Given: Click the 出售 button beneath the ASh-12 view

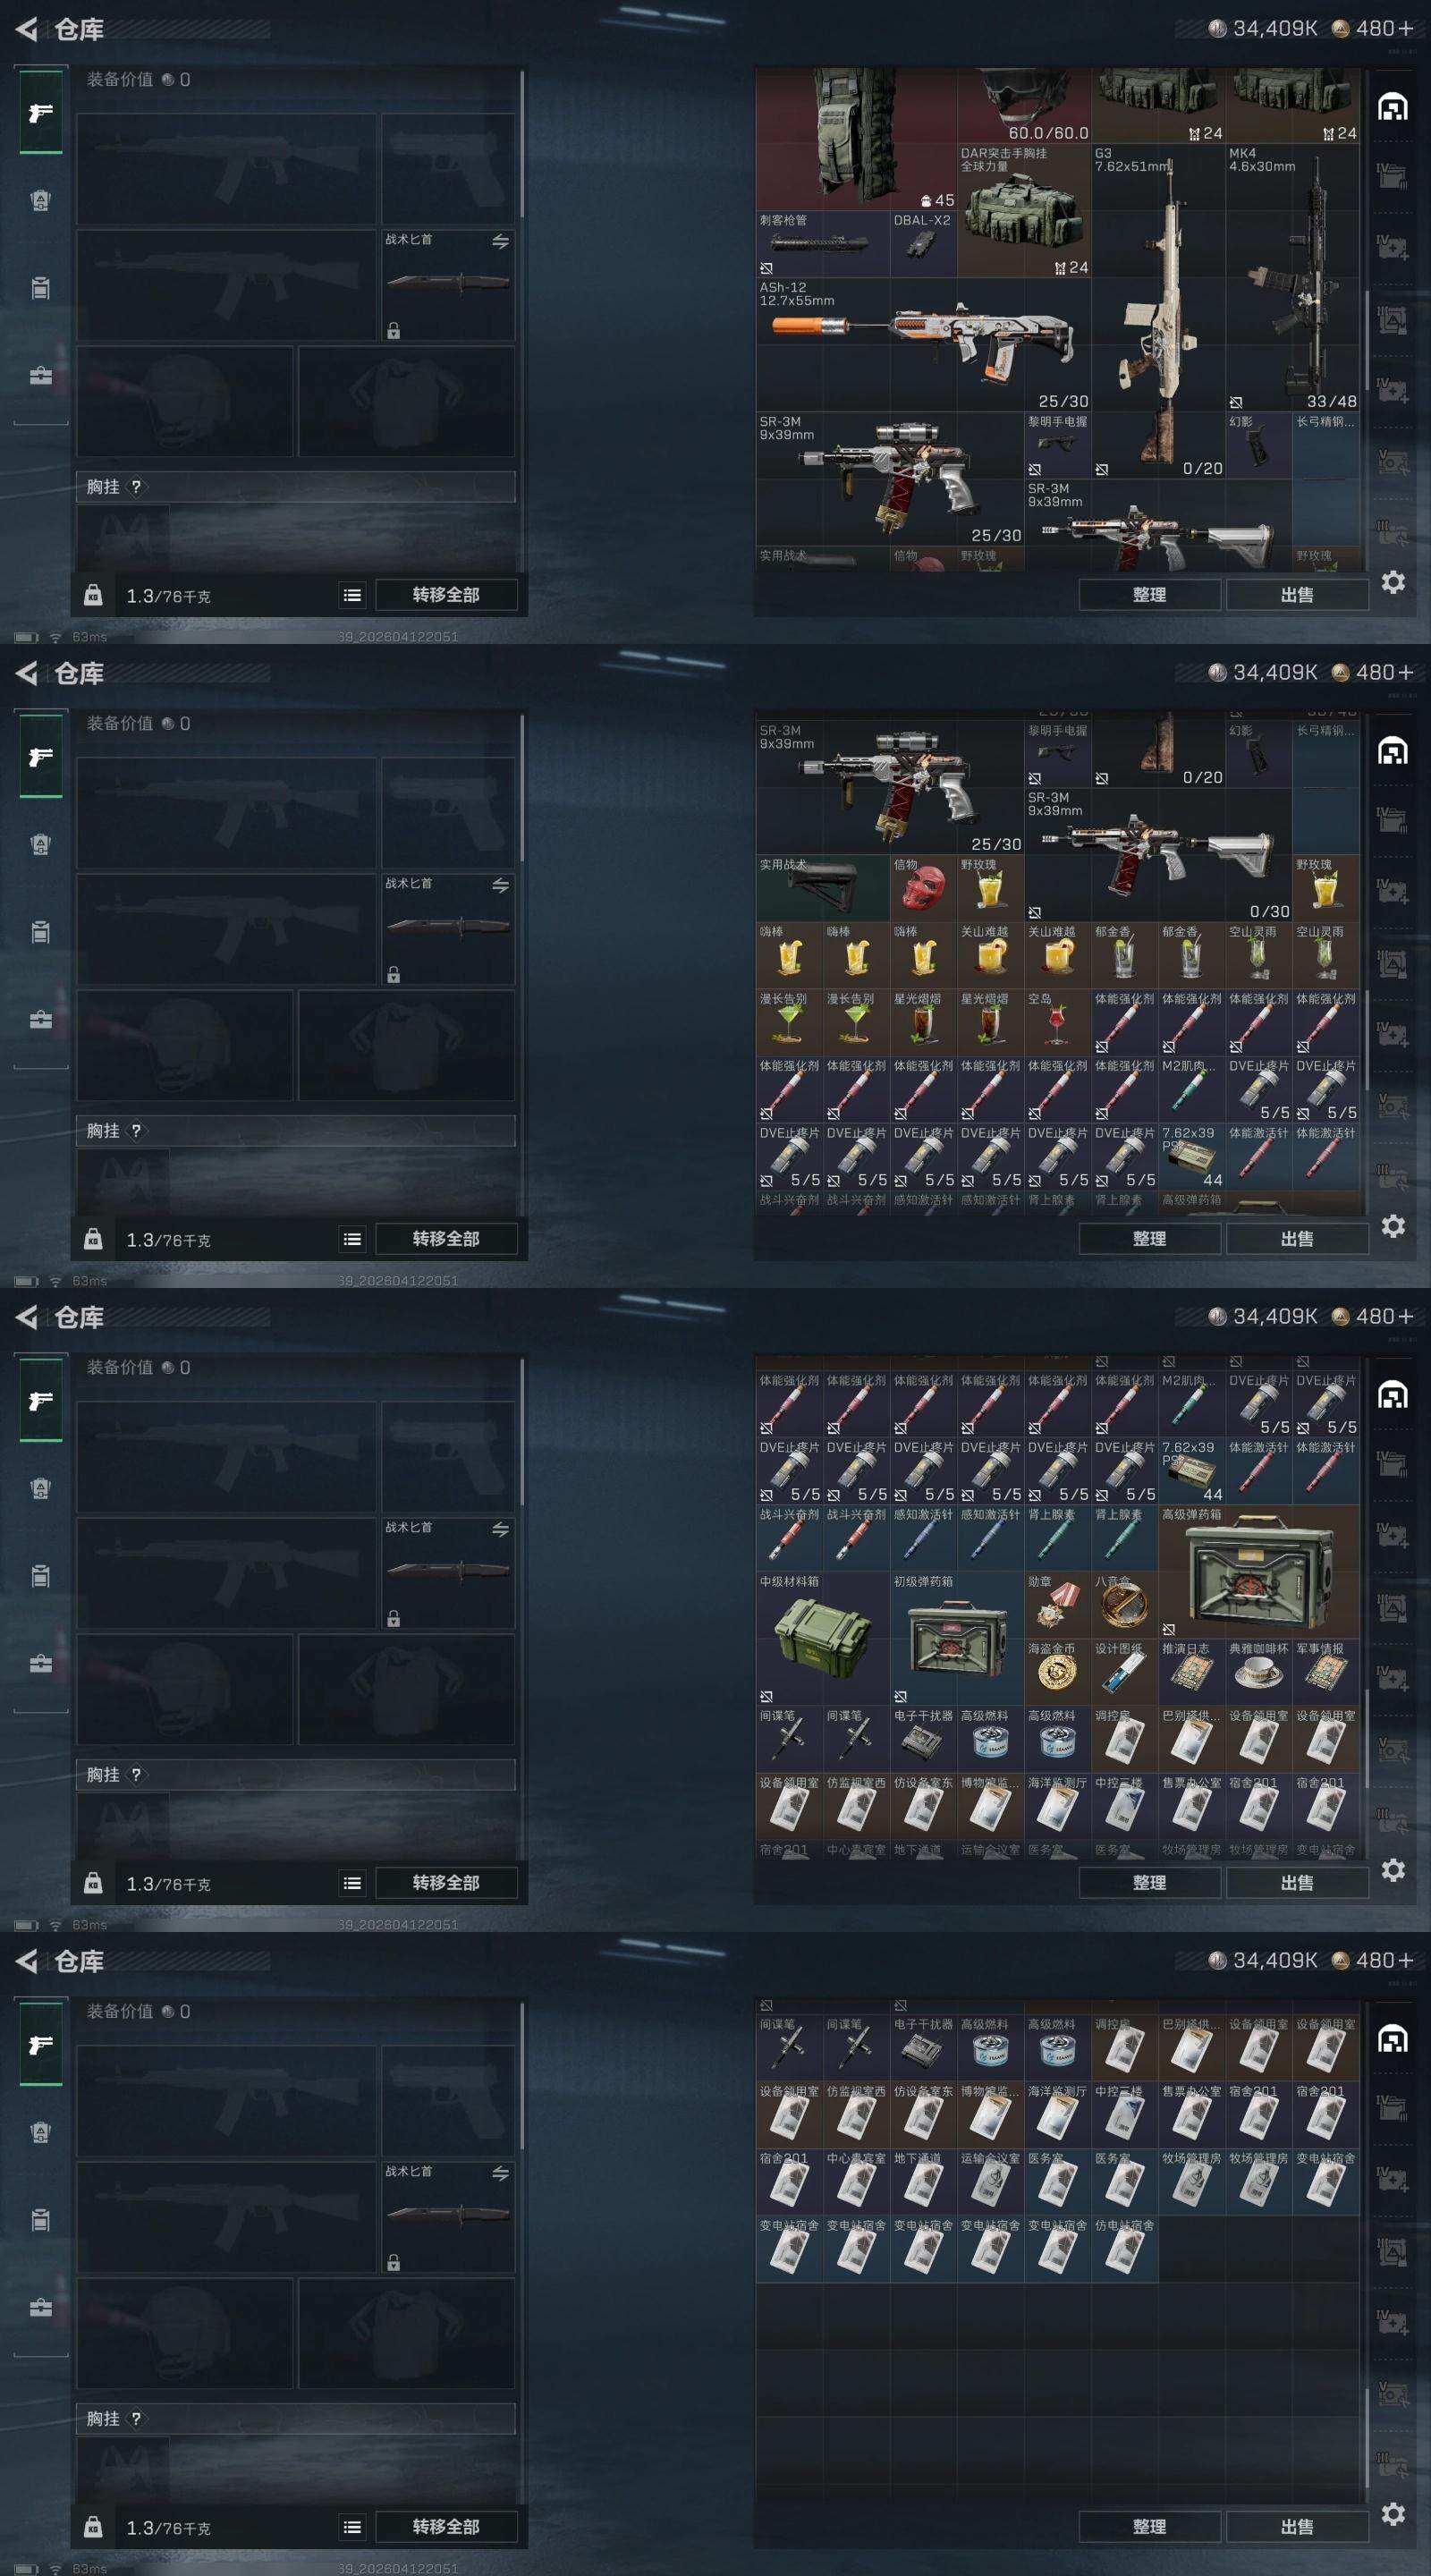Looking at the screenshot, I should click(1297, 595).
